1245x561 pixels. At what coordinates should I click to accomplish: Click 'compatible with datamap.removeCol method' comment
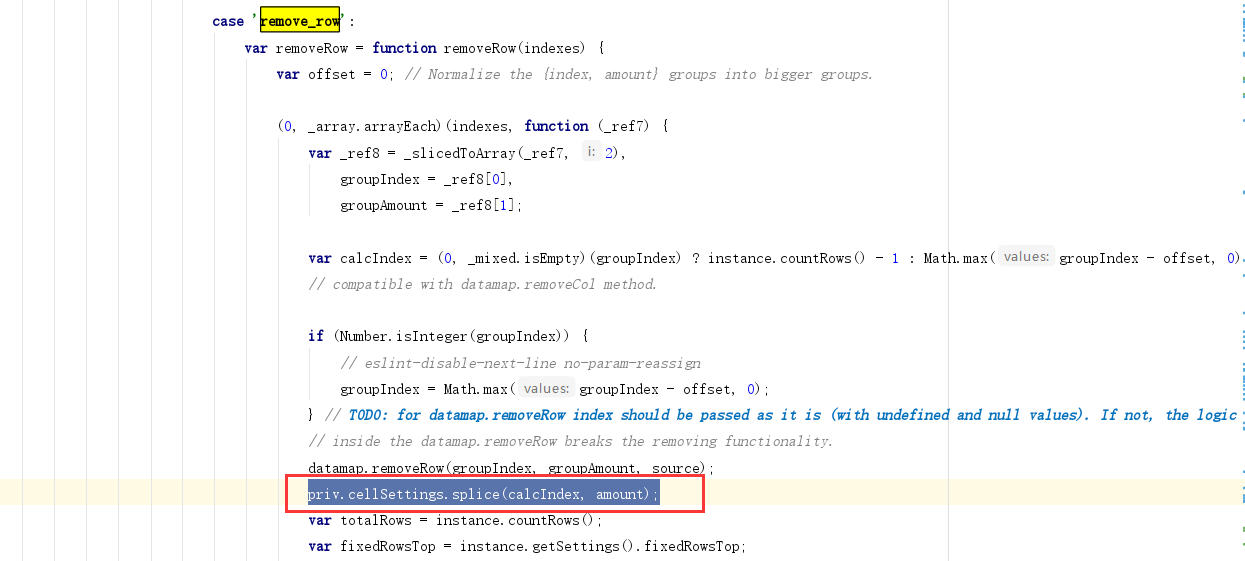click(x=483, y=284)
